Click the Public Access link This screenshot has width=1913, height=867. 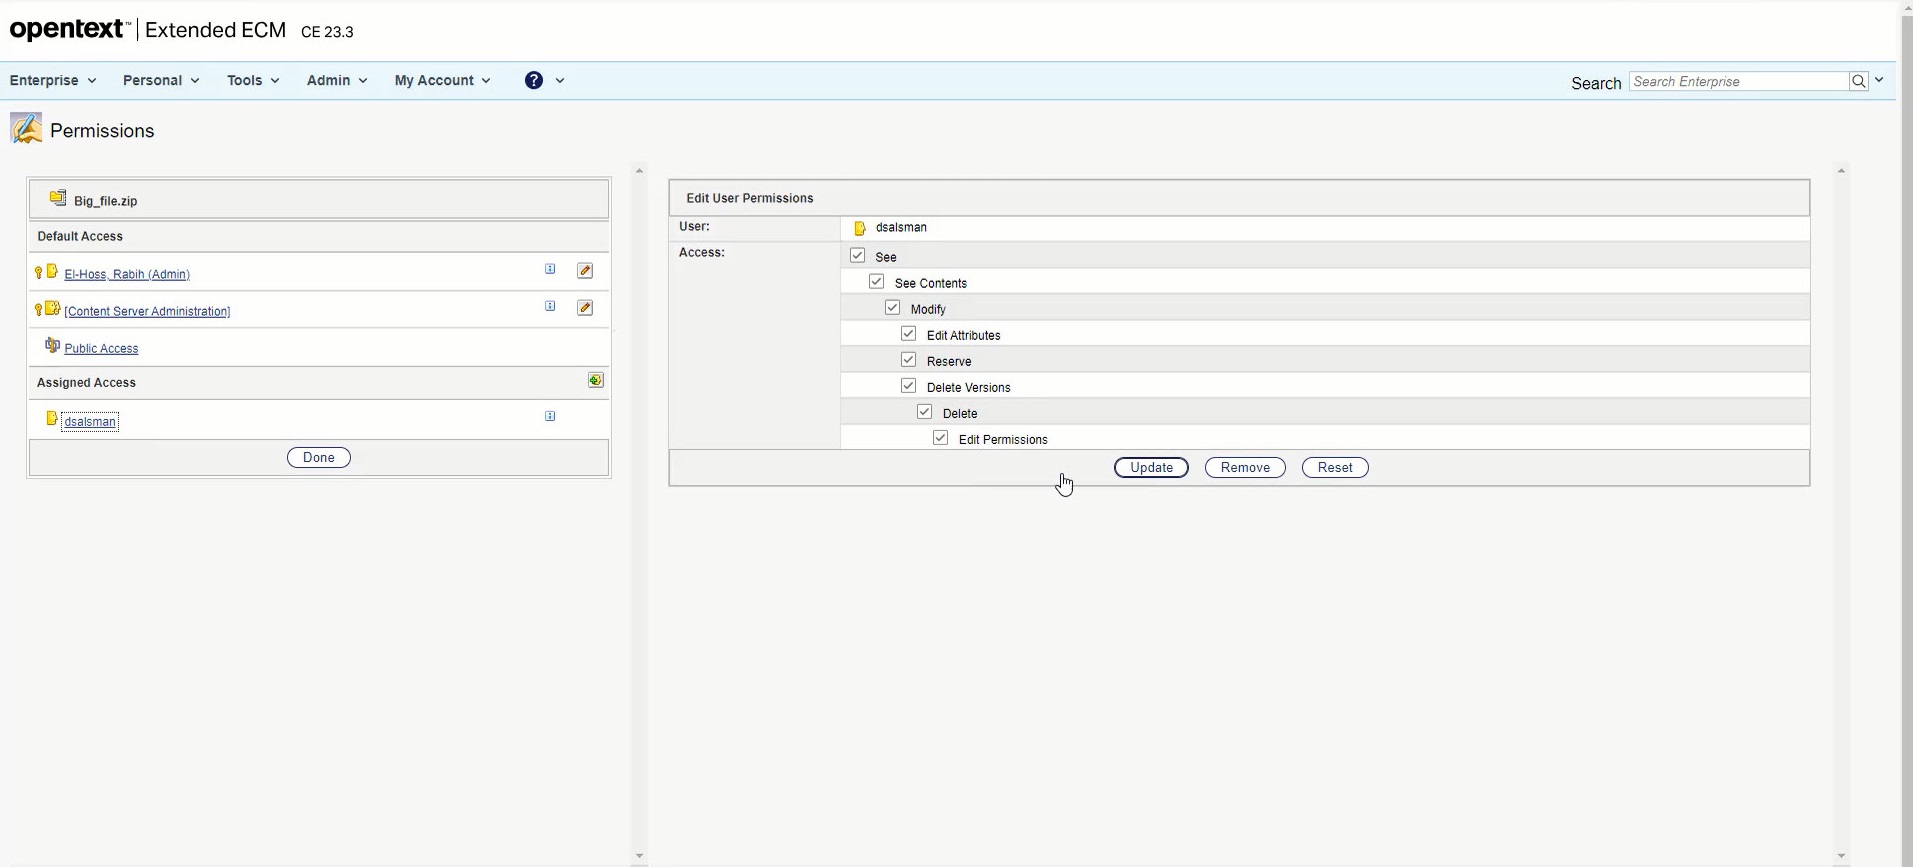coord(101,348)
